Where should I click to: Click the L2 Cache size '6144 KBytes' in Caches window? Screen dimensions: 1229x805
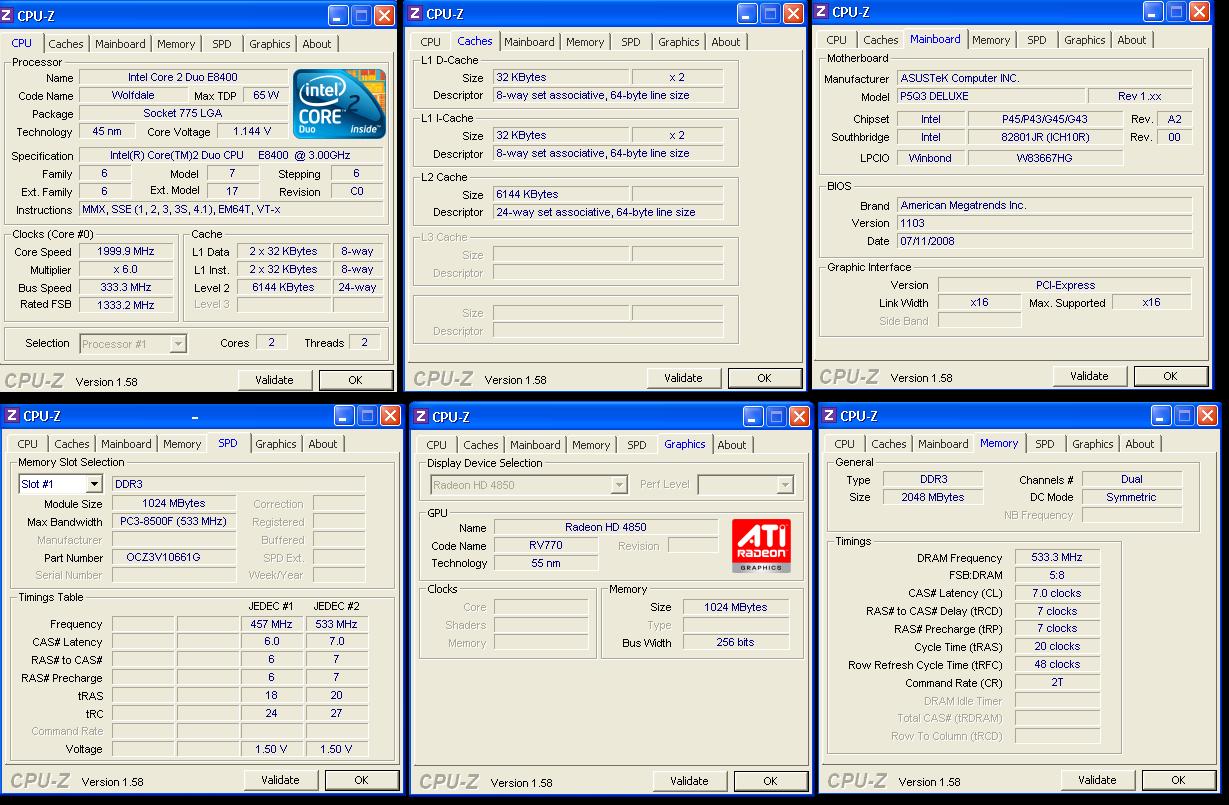point(561,194)
